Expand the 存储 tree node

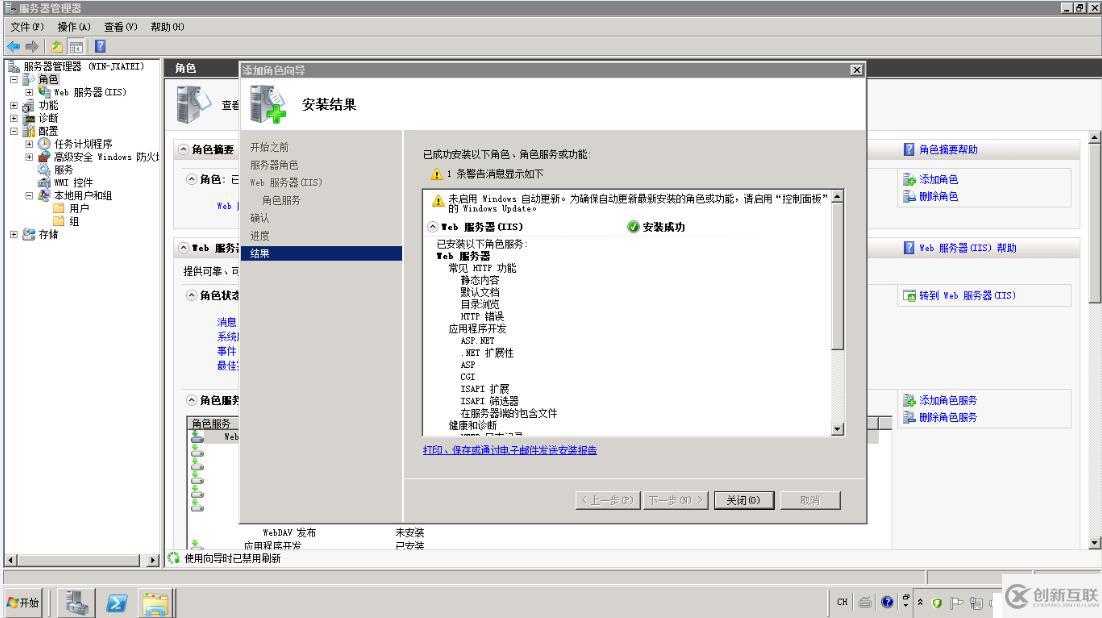point(13,234)
